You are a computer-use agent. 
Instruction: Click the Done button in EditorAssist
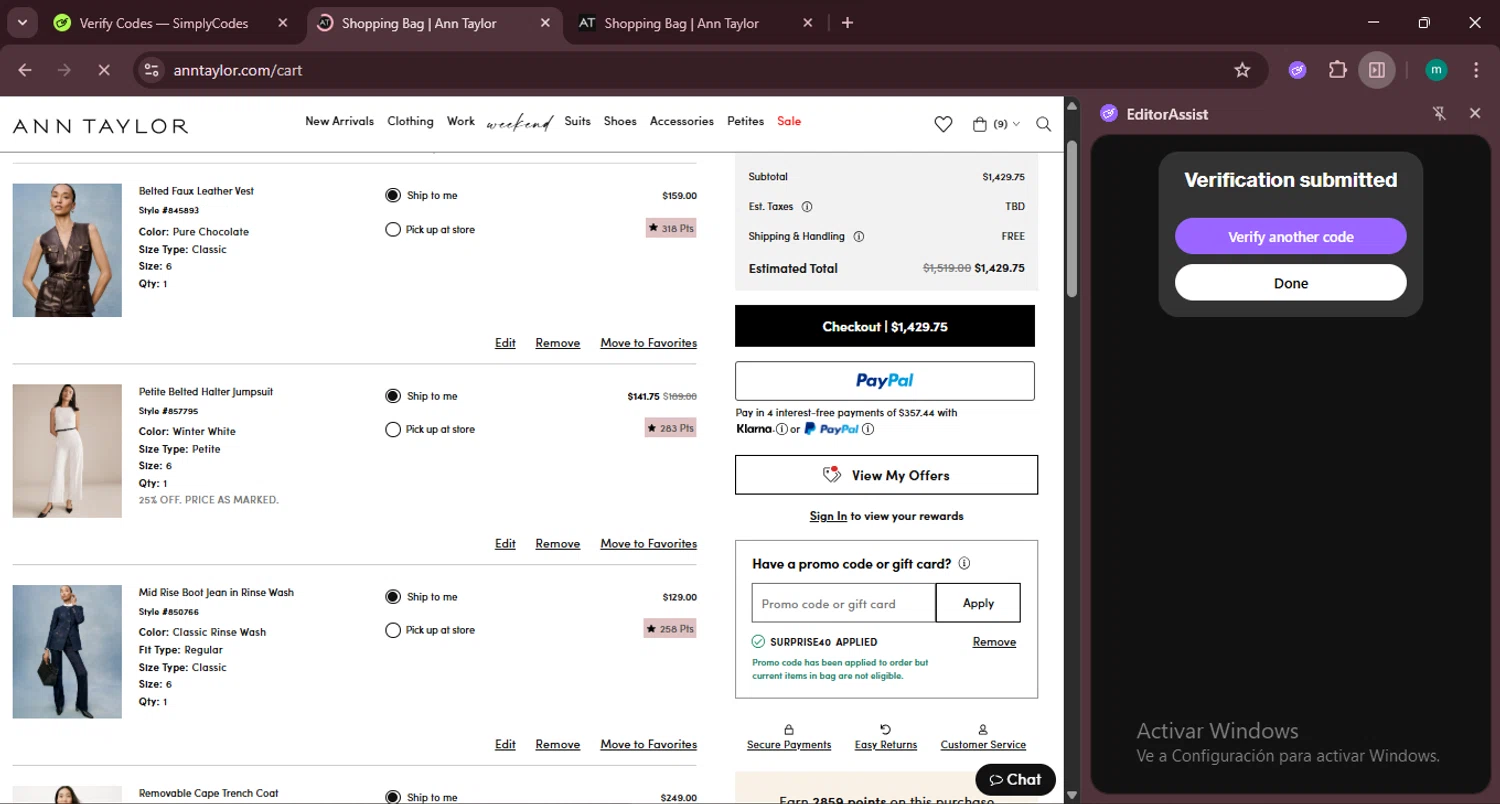click(1291, 283)
